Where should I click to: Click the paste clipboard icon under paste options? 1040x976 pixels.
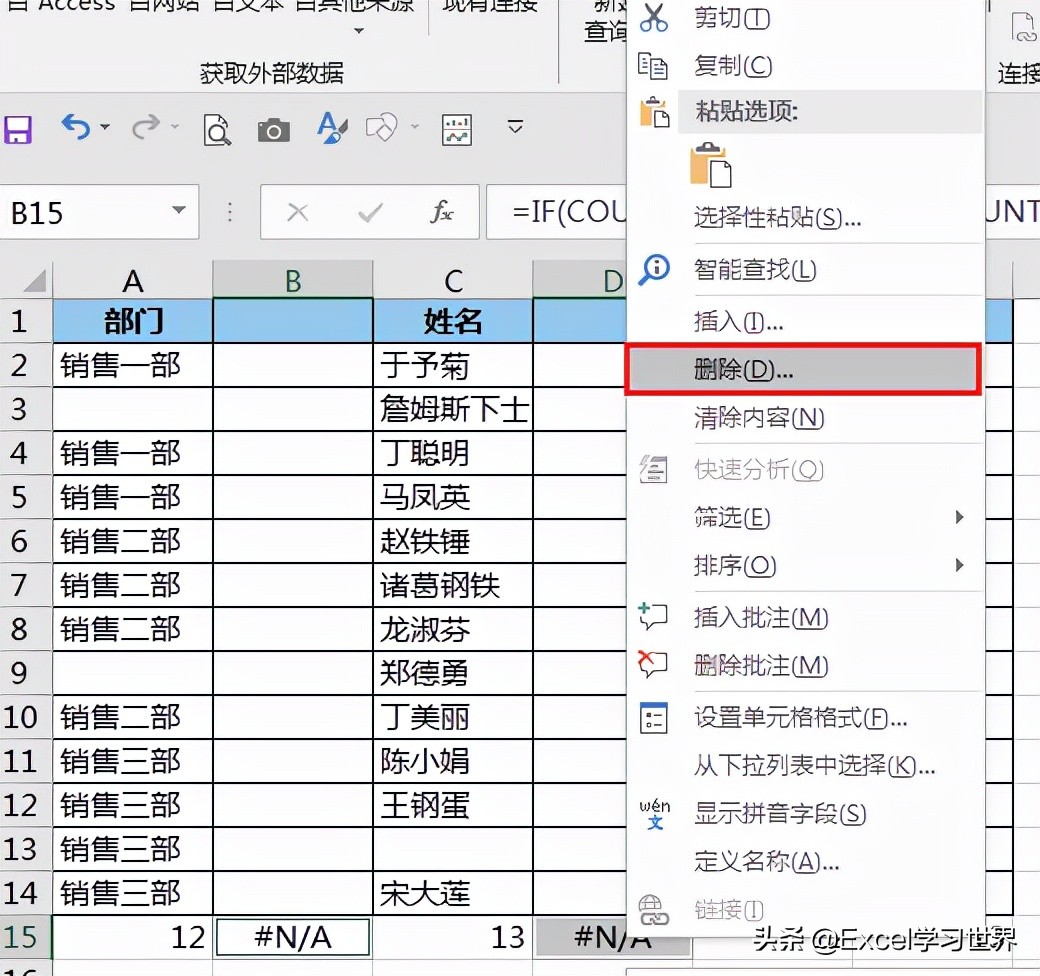tap(710, 164)
